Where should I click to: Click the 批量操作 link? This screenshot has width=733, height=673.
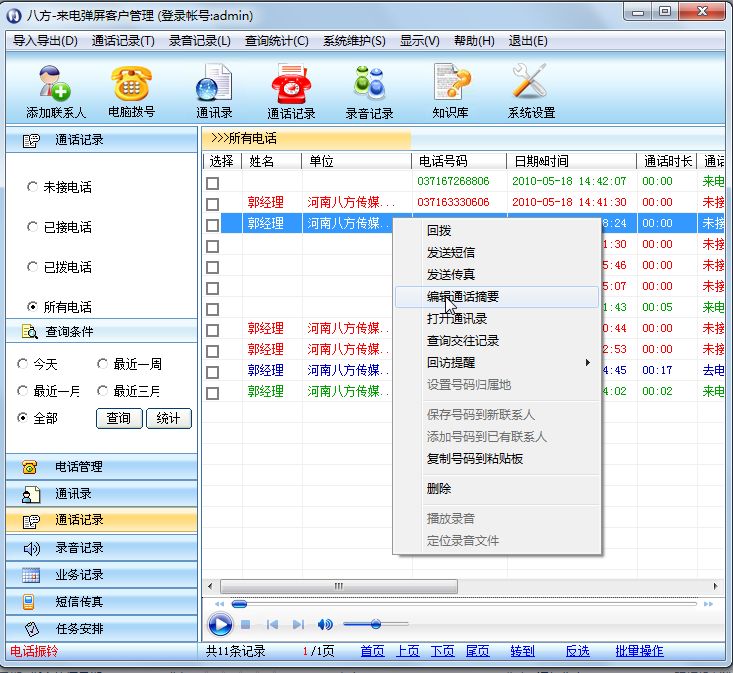(x=639, y=651)
